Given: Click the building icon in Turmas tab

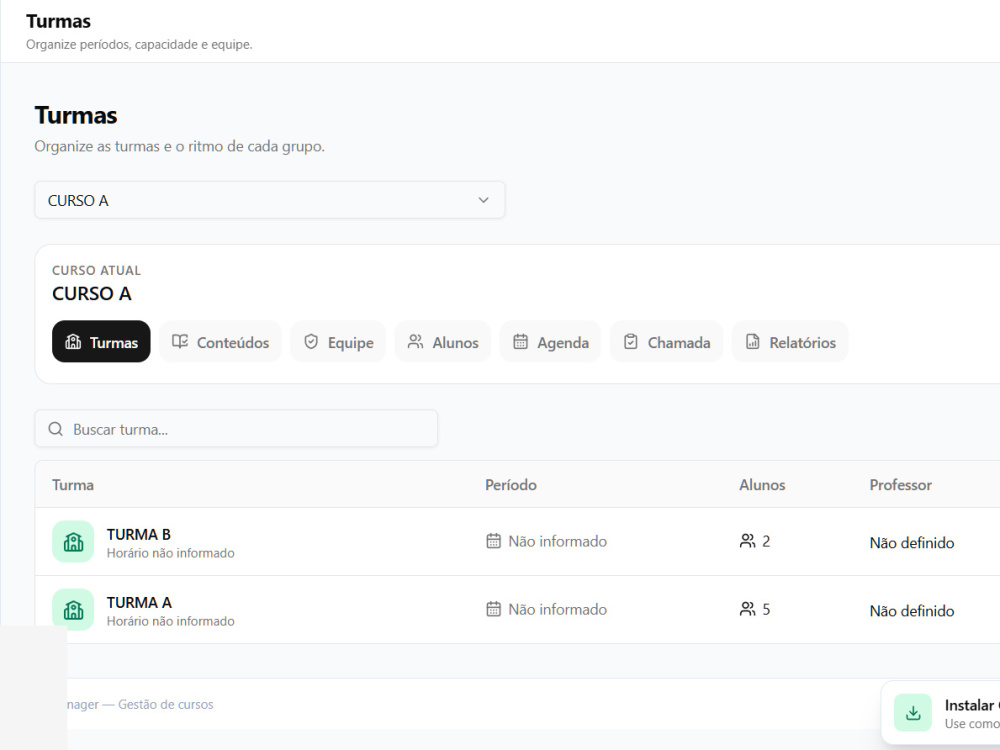Looking at the screenshot, I should coord(73,342).
